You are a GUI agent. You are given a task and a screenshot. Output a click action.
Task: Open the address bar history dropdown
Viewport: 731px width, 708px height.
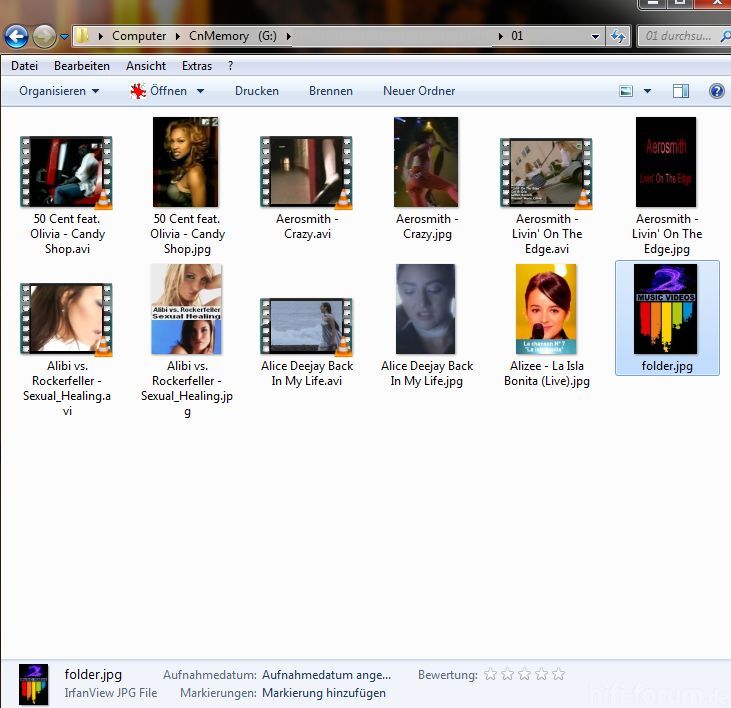click(x=595, y=36)
